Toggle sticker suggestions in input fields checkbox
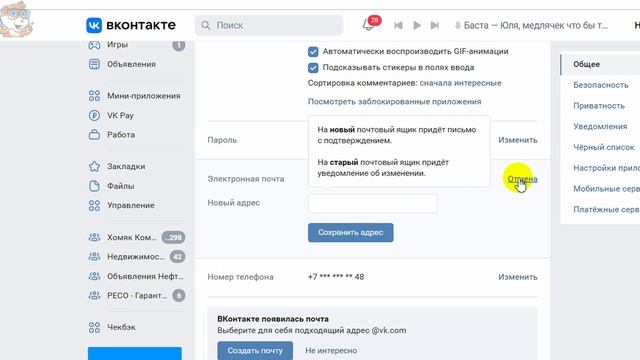Screen dimensions: 640x360 pyautogui.click(x=313, y=68)
